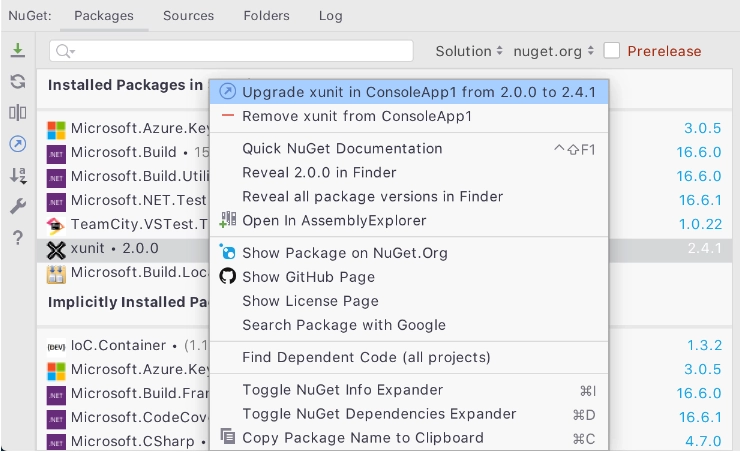
Task: Enable the Prerelease checkbox
Action: tap(612, 50)
